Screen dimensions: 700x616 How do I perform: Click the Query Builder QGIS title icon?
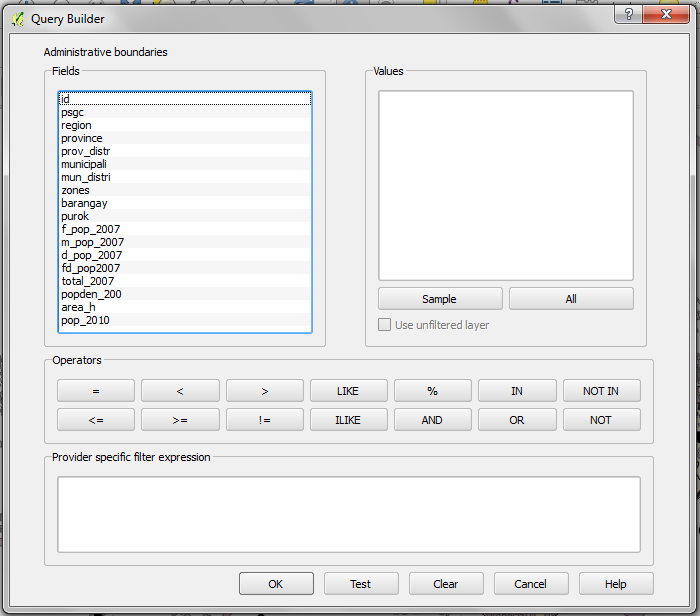coord(17,19)
